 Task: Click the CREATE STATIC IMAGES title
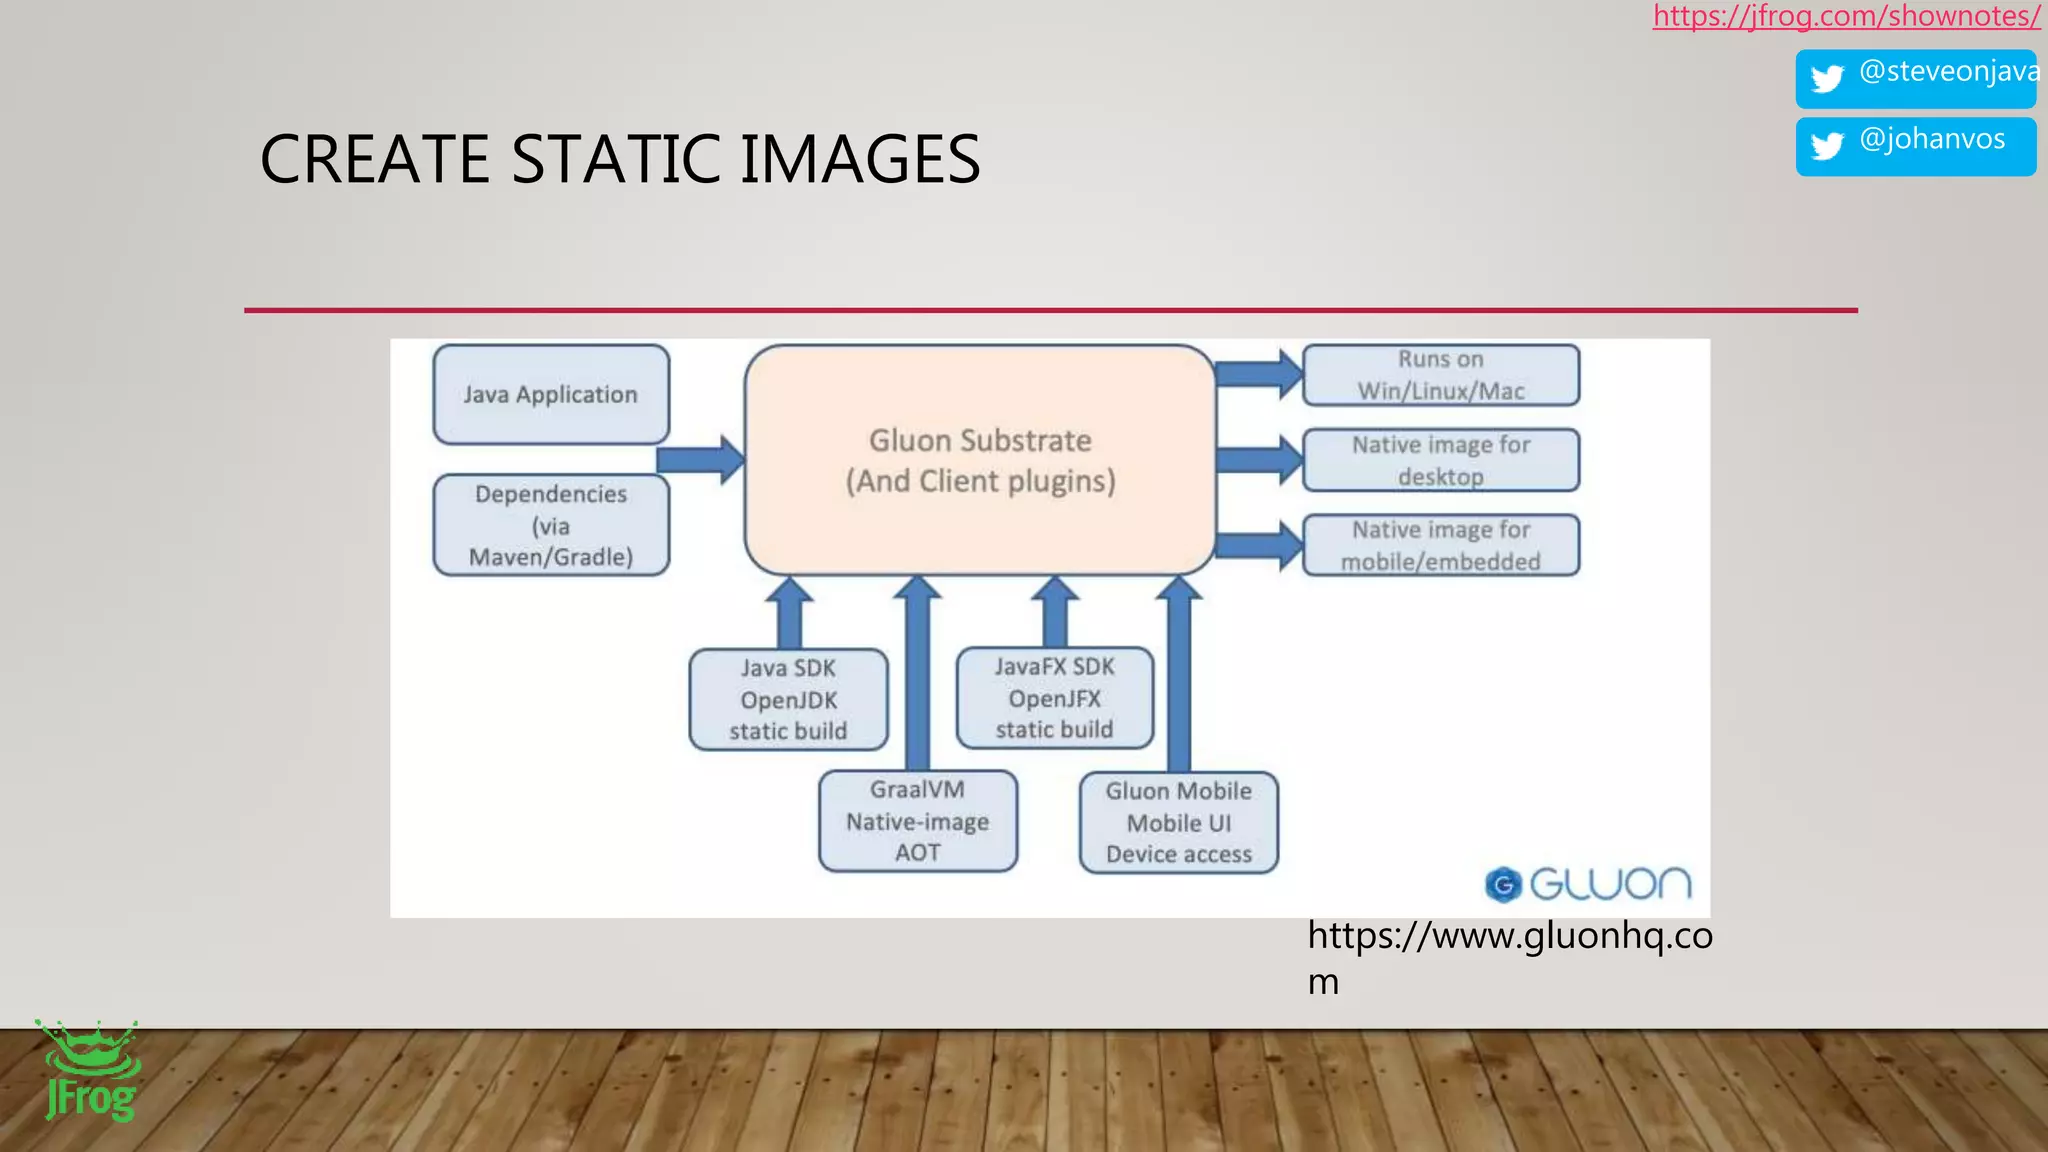click(620, 159)
